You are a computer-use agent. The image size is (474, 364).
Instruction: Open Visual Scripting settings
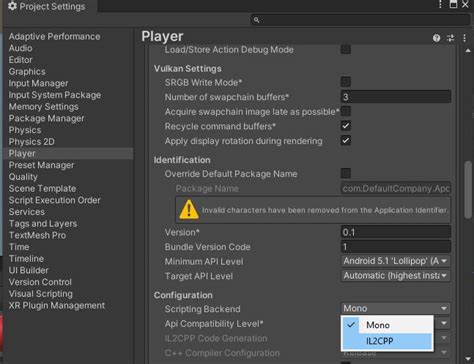click(41, 294)
